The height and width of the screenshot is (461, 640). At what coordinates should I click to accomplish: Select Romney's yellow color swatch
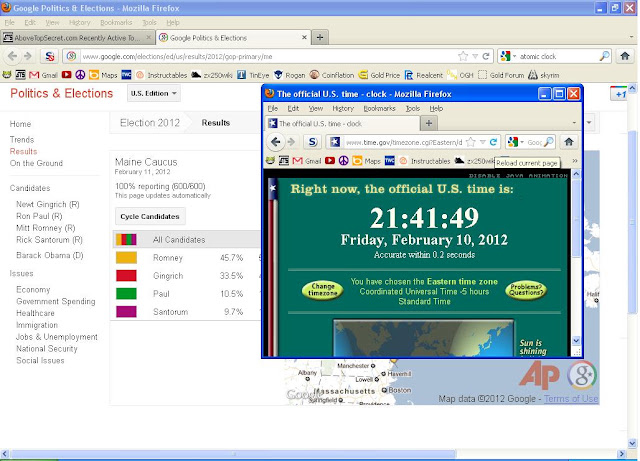tap(126, 258)
